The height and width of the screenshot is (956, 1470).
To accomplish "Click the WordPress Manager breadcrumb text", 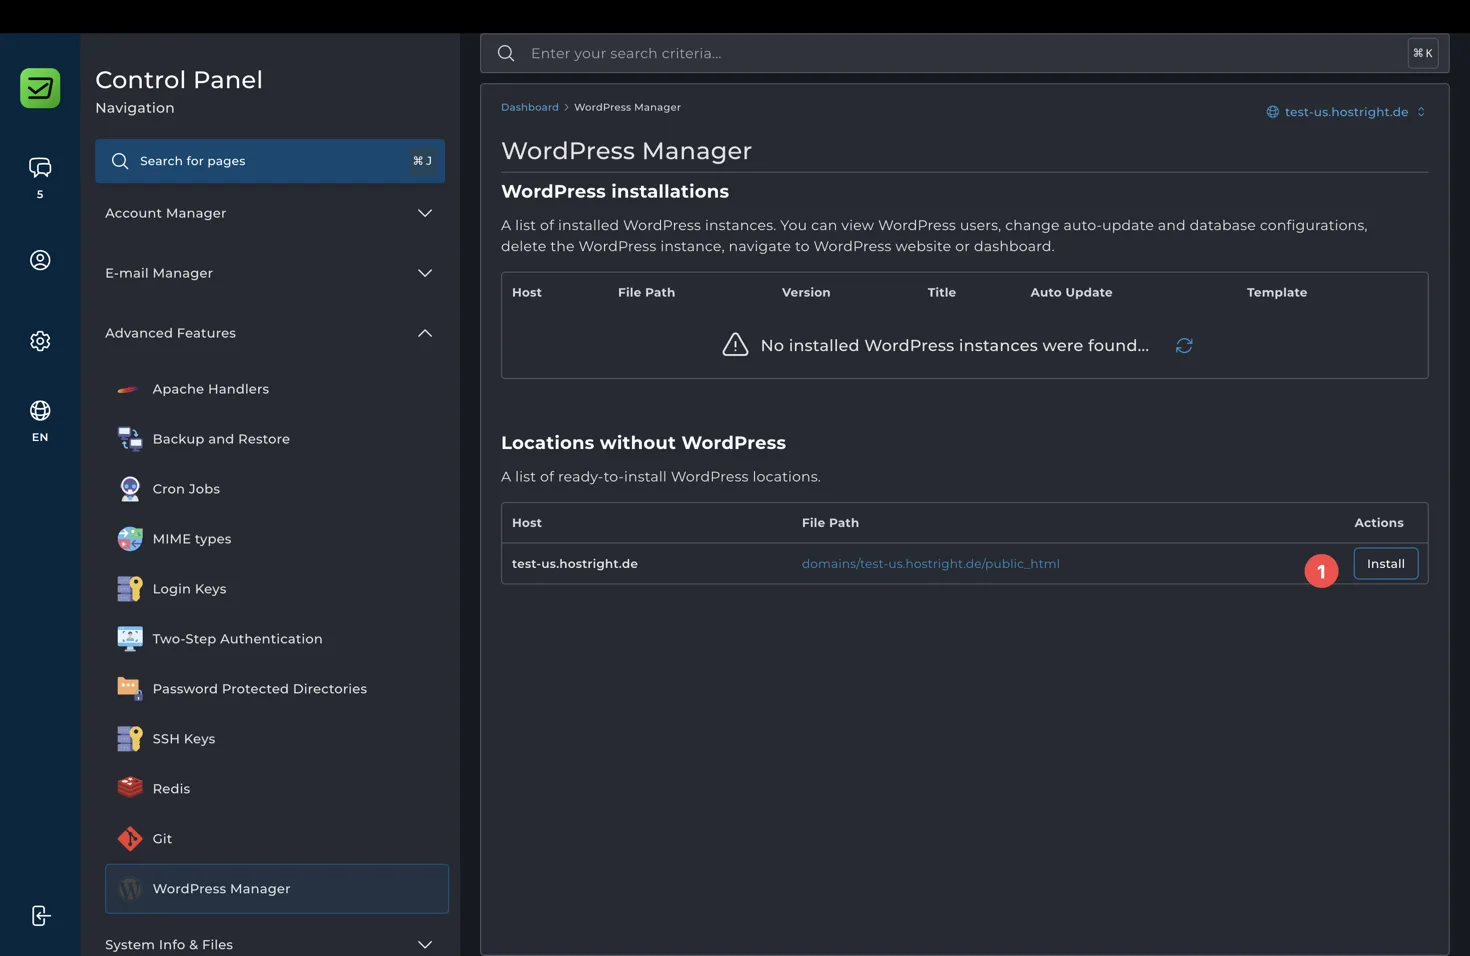I will (627, 107).
